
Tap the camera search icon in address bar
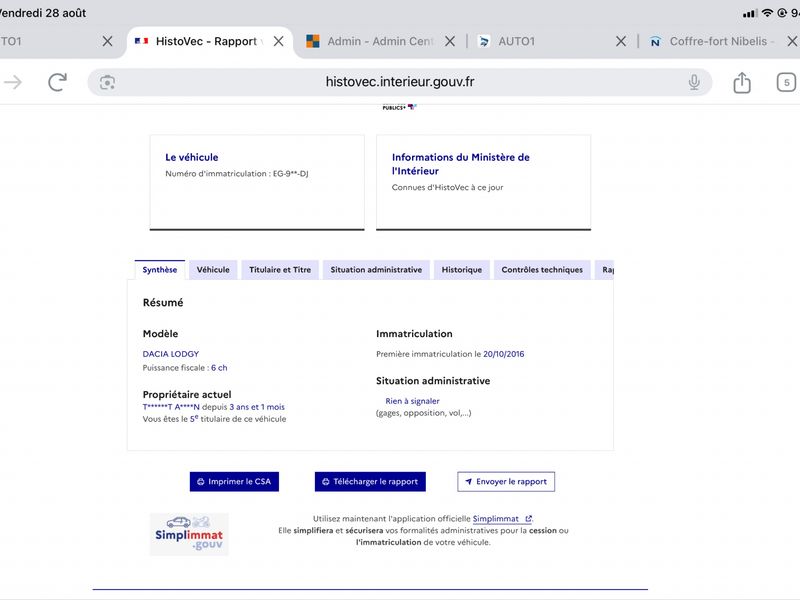[x=107, y=83]
